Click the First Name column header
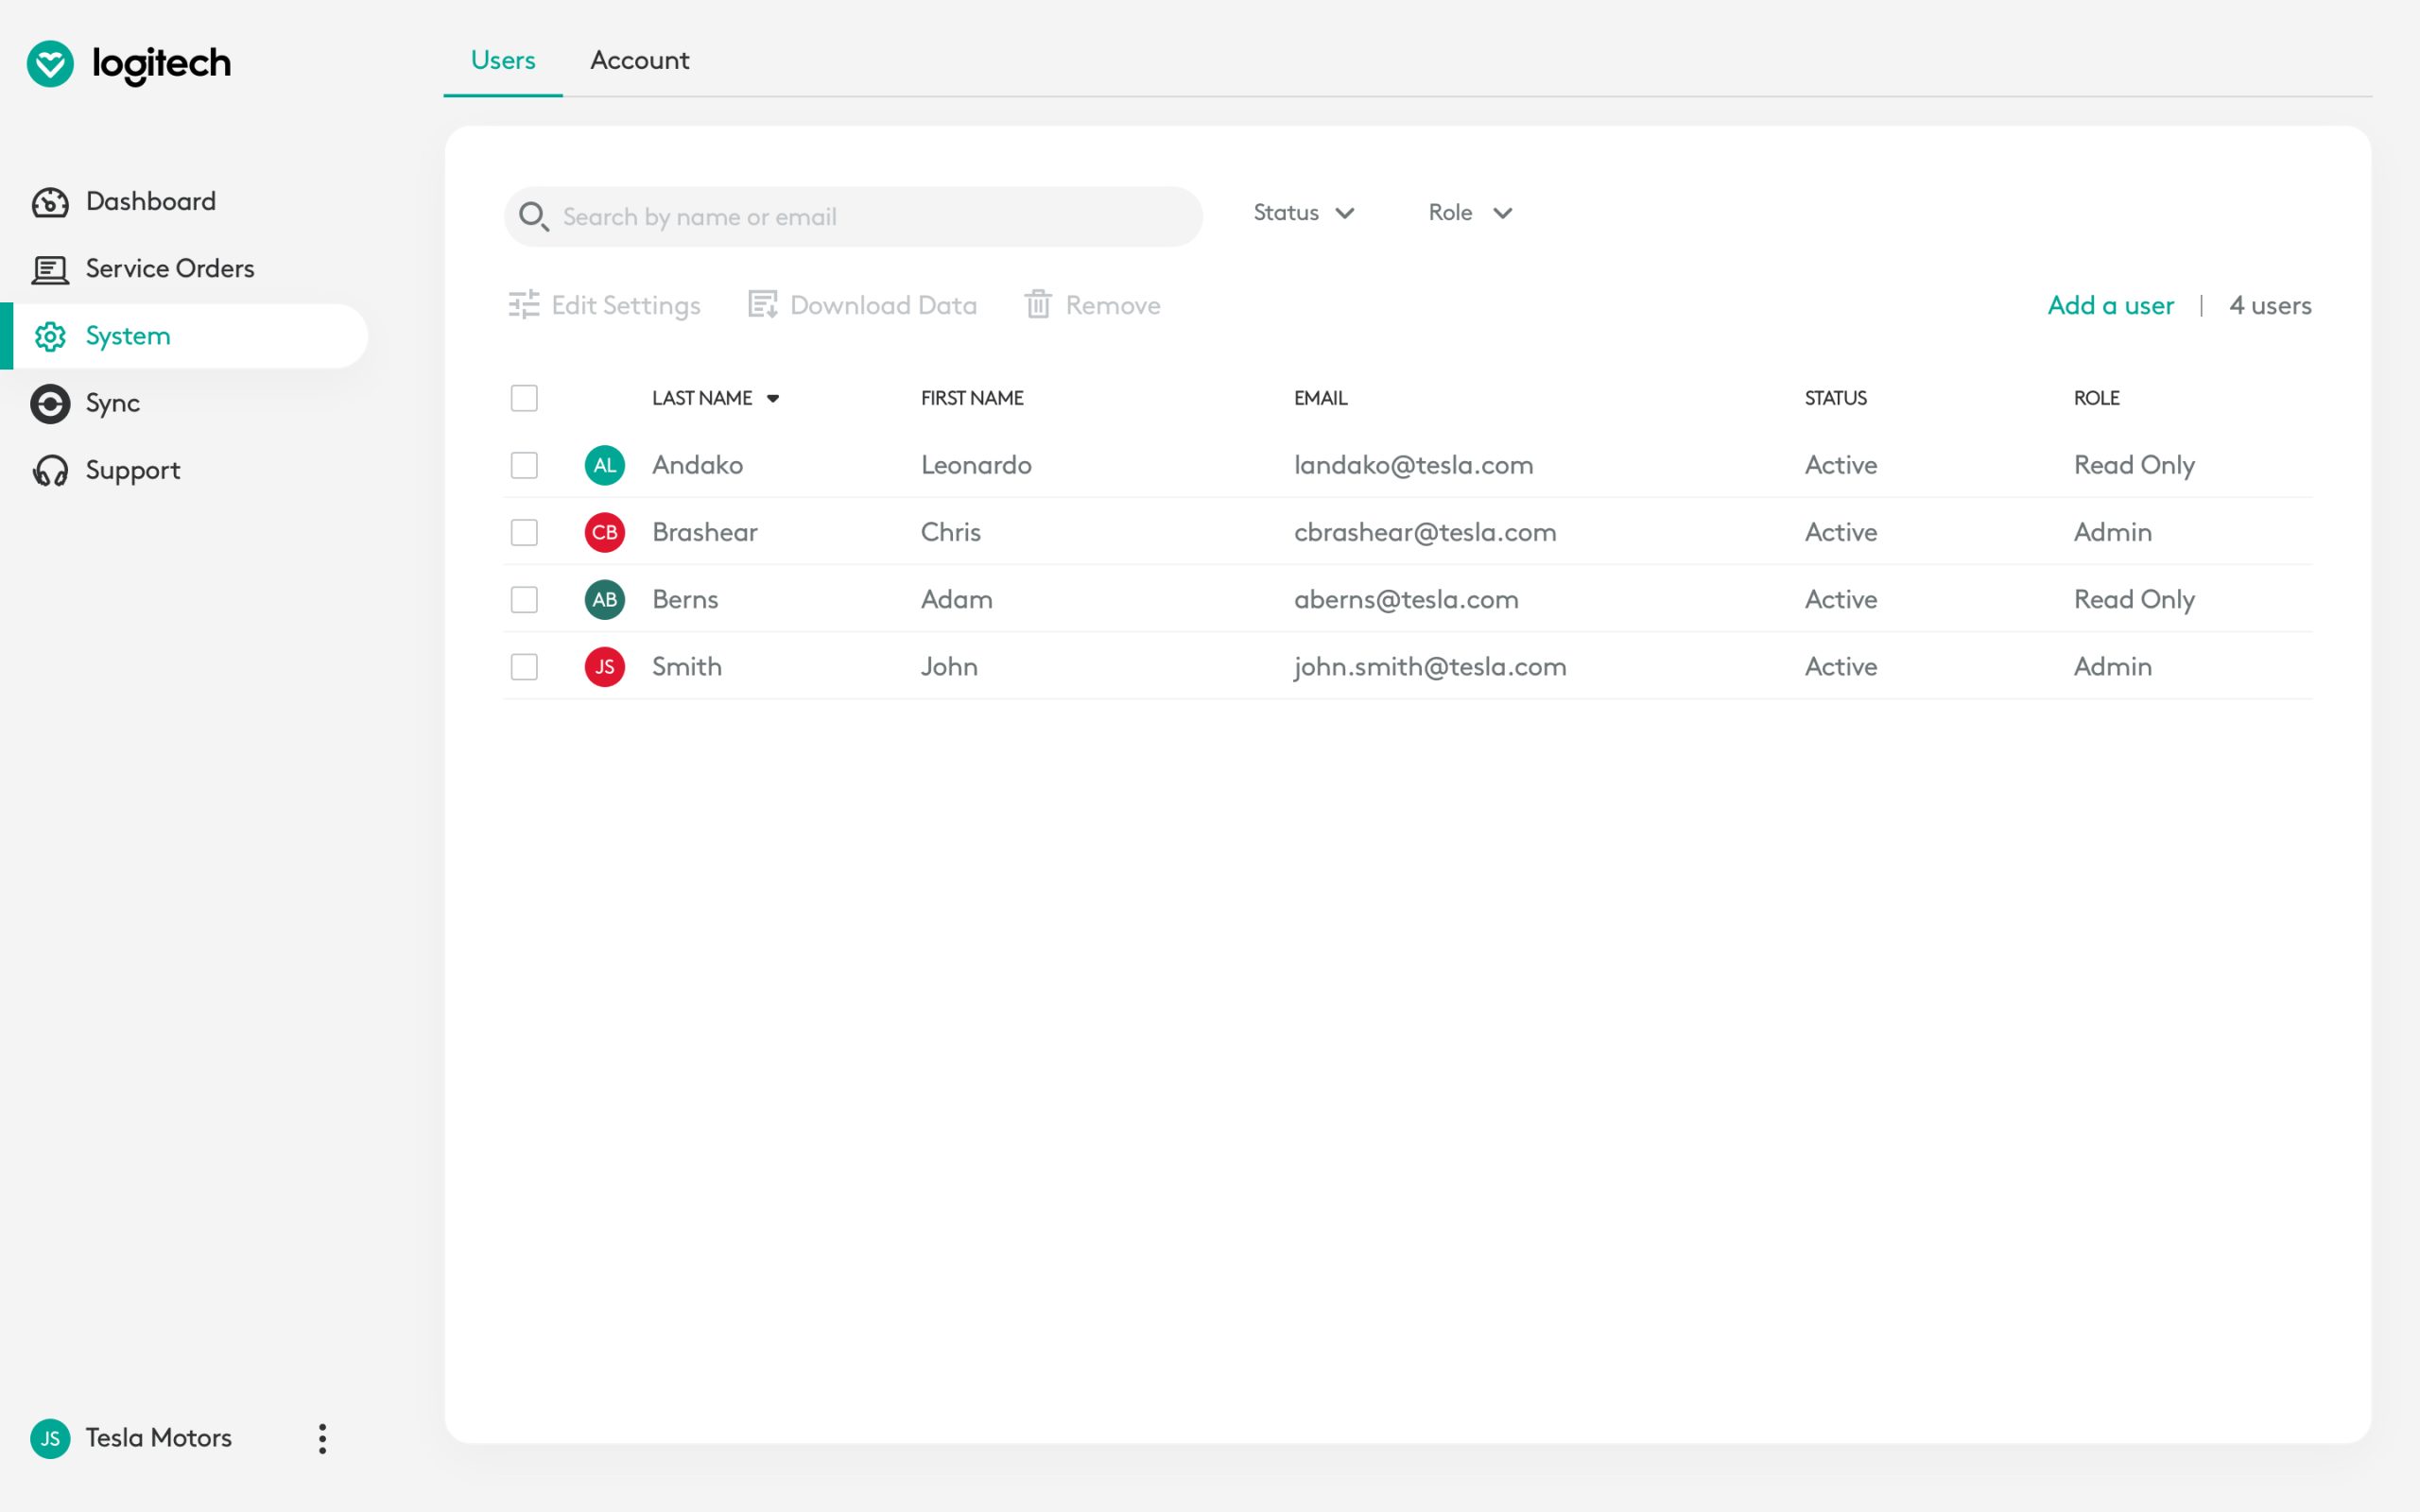 point(972,398)
